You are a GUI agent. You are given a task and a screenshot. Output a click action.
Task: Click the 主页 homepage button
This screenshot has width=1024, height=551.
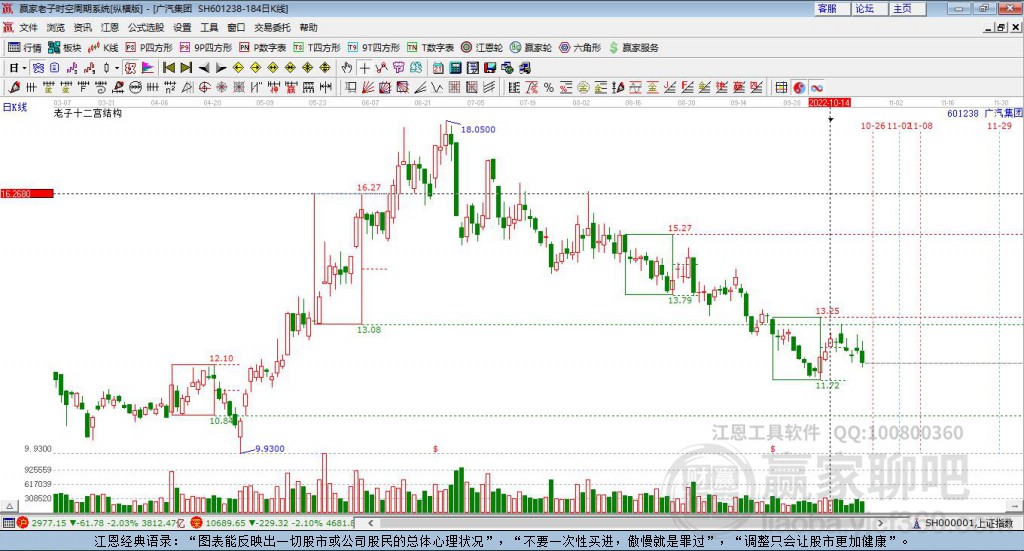pyautogui.click(x=906, y=8)
